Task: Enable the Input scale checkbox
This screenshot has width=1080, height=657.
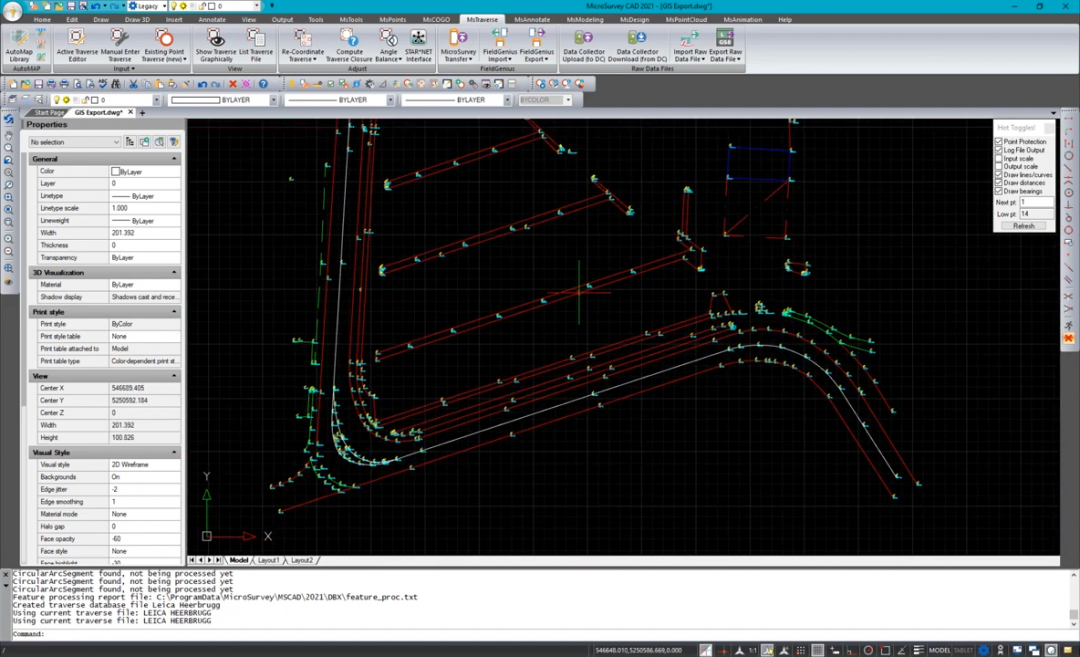Action: 999,158
